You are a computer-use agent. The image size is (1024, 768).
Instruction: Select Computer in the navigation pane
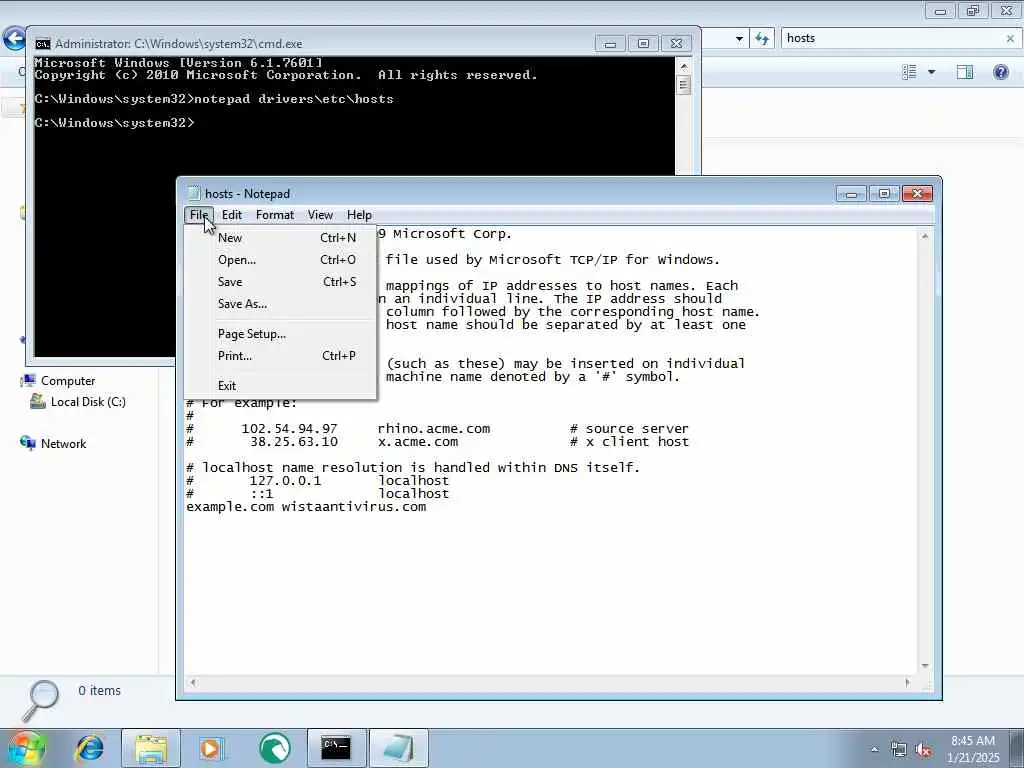pyautogui.click(x=68, y=381)
